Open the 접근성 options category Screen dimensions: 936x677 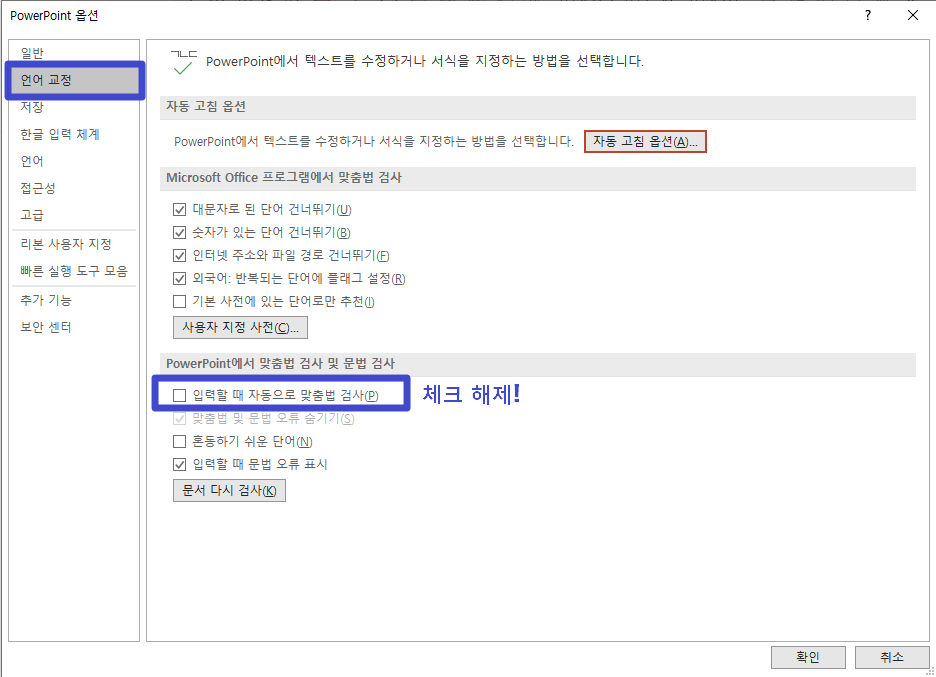pos(38,189)
